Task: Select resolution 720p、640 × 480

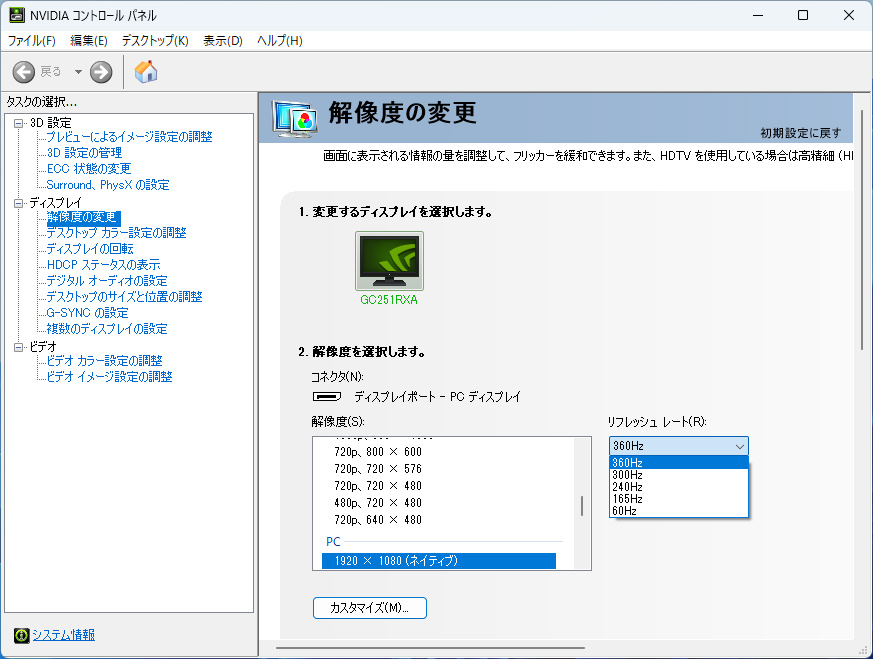Action: coord(378,520)
